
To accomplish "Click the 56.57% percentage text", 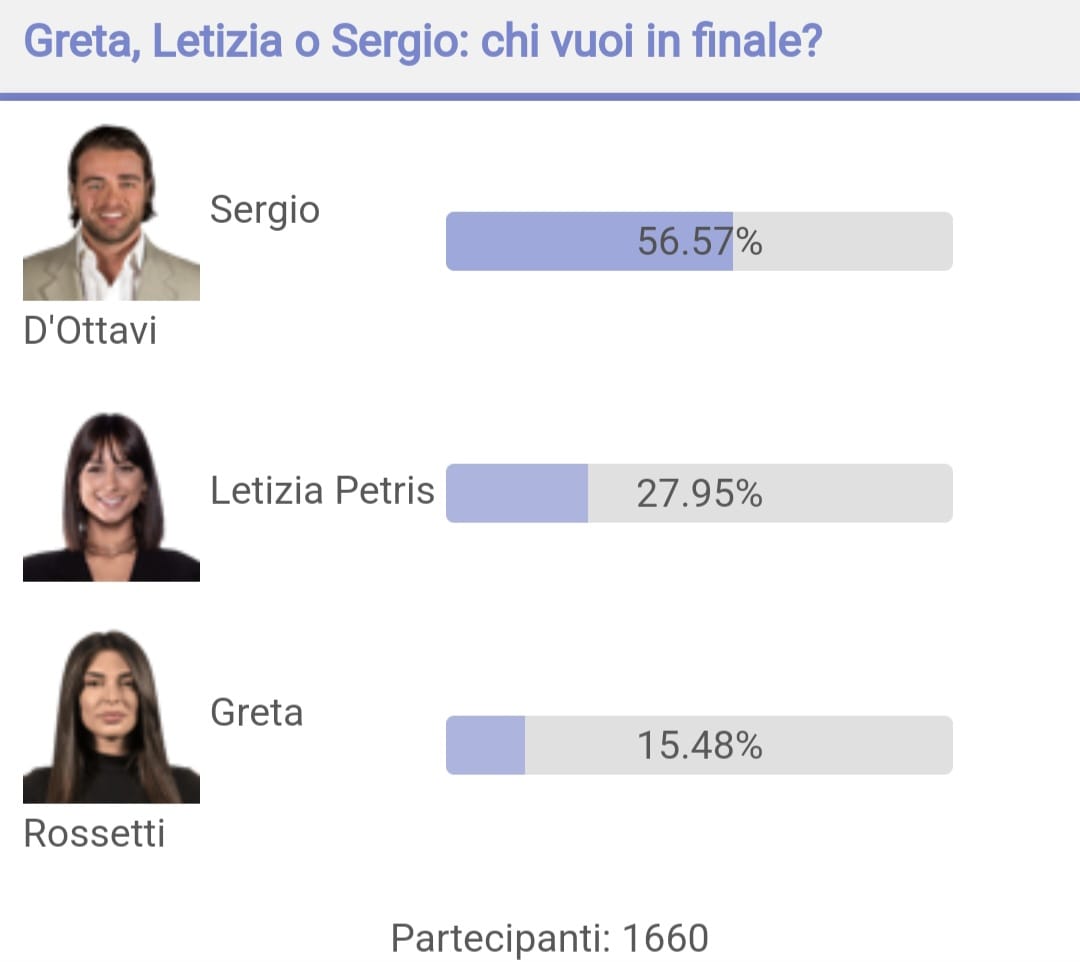I will coord(700,242).
